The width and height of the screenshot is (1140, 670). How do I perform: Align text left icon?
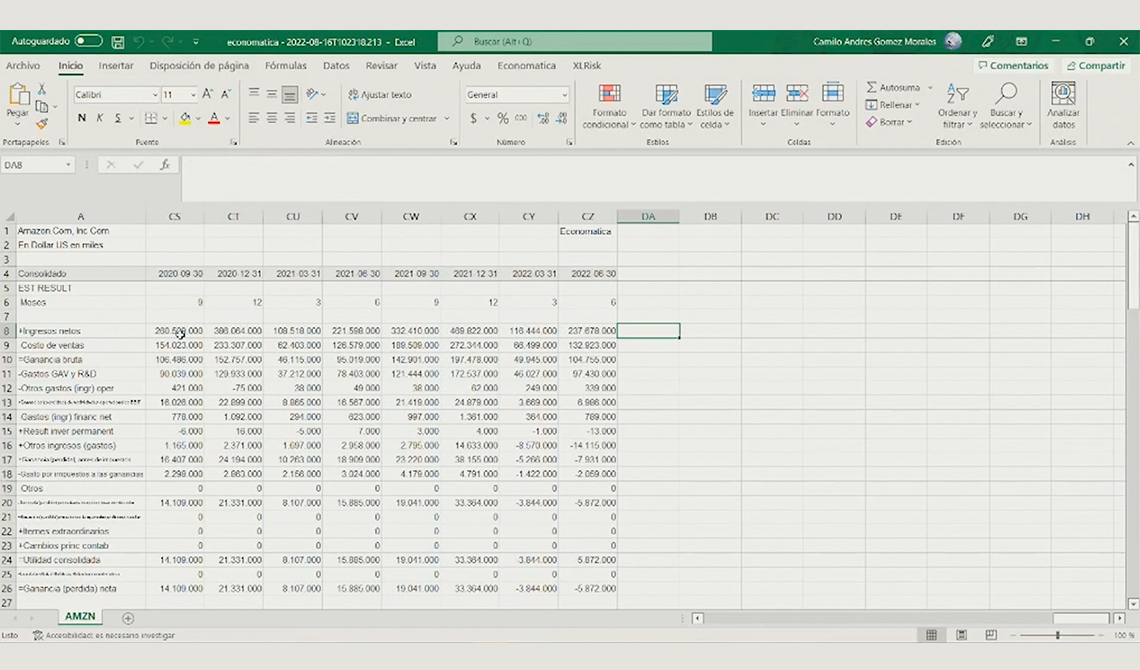click(254, 118)
